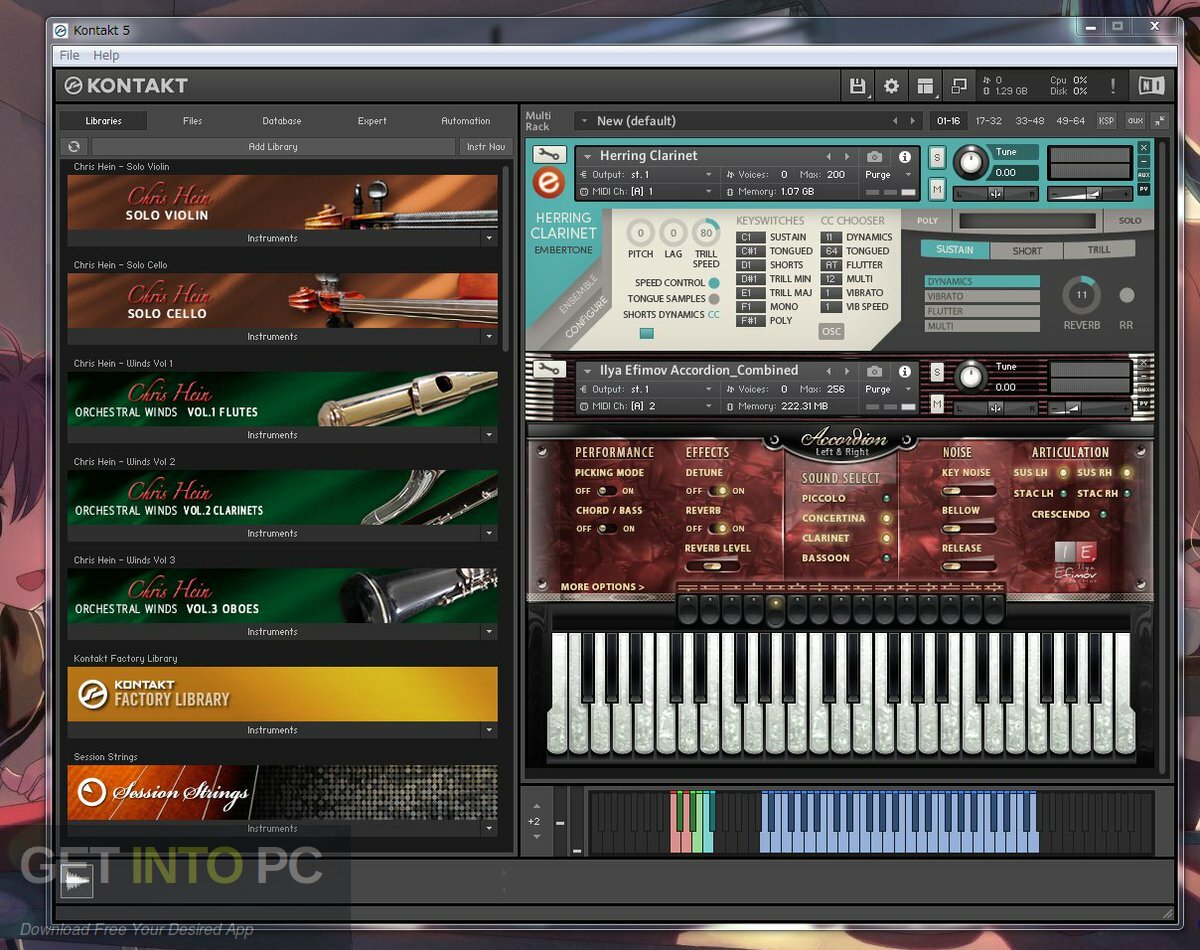The height and width of the screenshot is (950, 1200).
Task: Show Accordion instrument info icon
Action: coord(904,370)
